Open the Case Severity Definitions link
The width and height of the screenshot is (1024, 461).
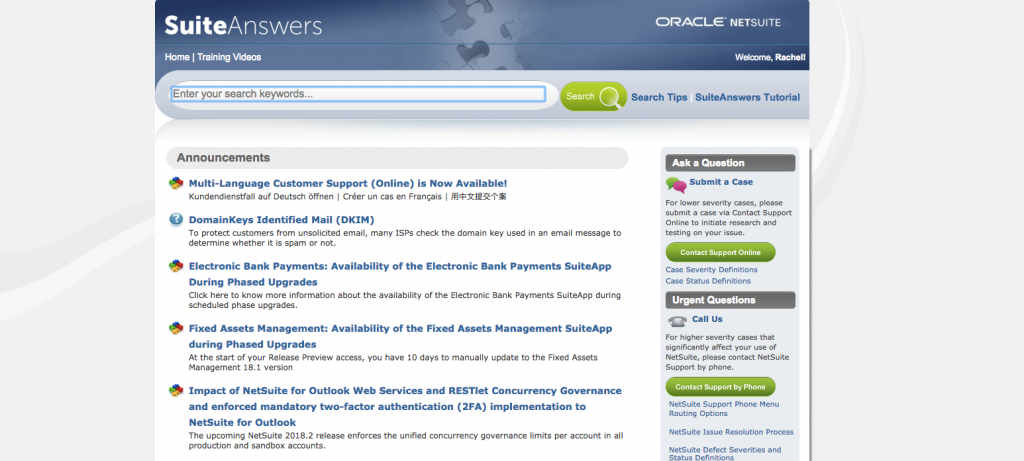pos(711,270)
